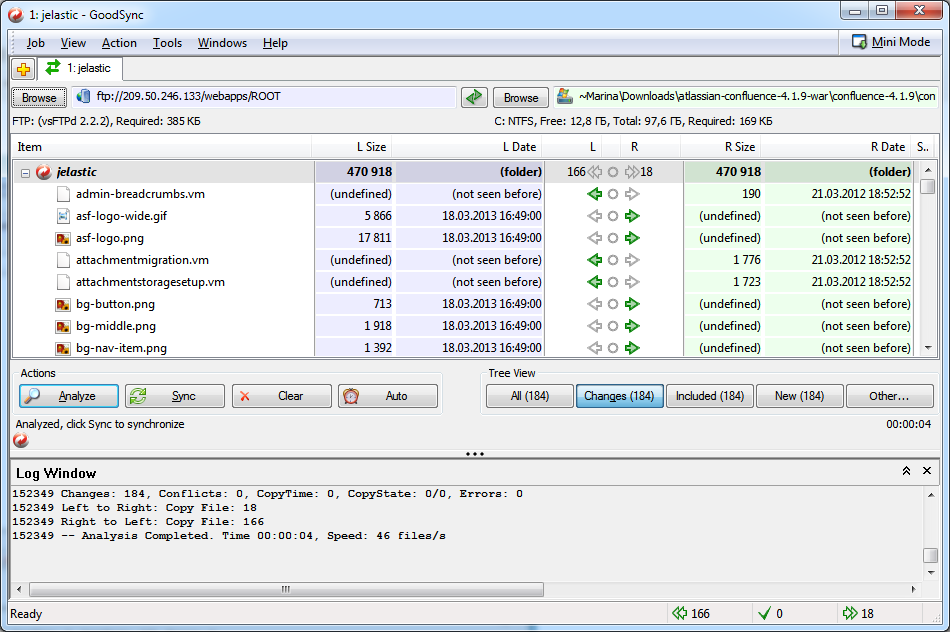Click the new job plus icon
The image size is (950, 632).
click(x=24, y=69)
